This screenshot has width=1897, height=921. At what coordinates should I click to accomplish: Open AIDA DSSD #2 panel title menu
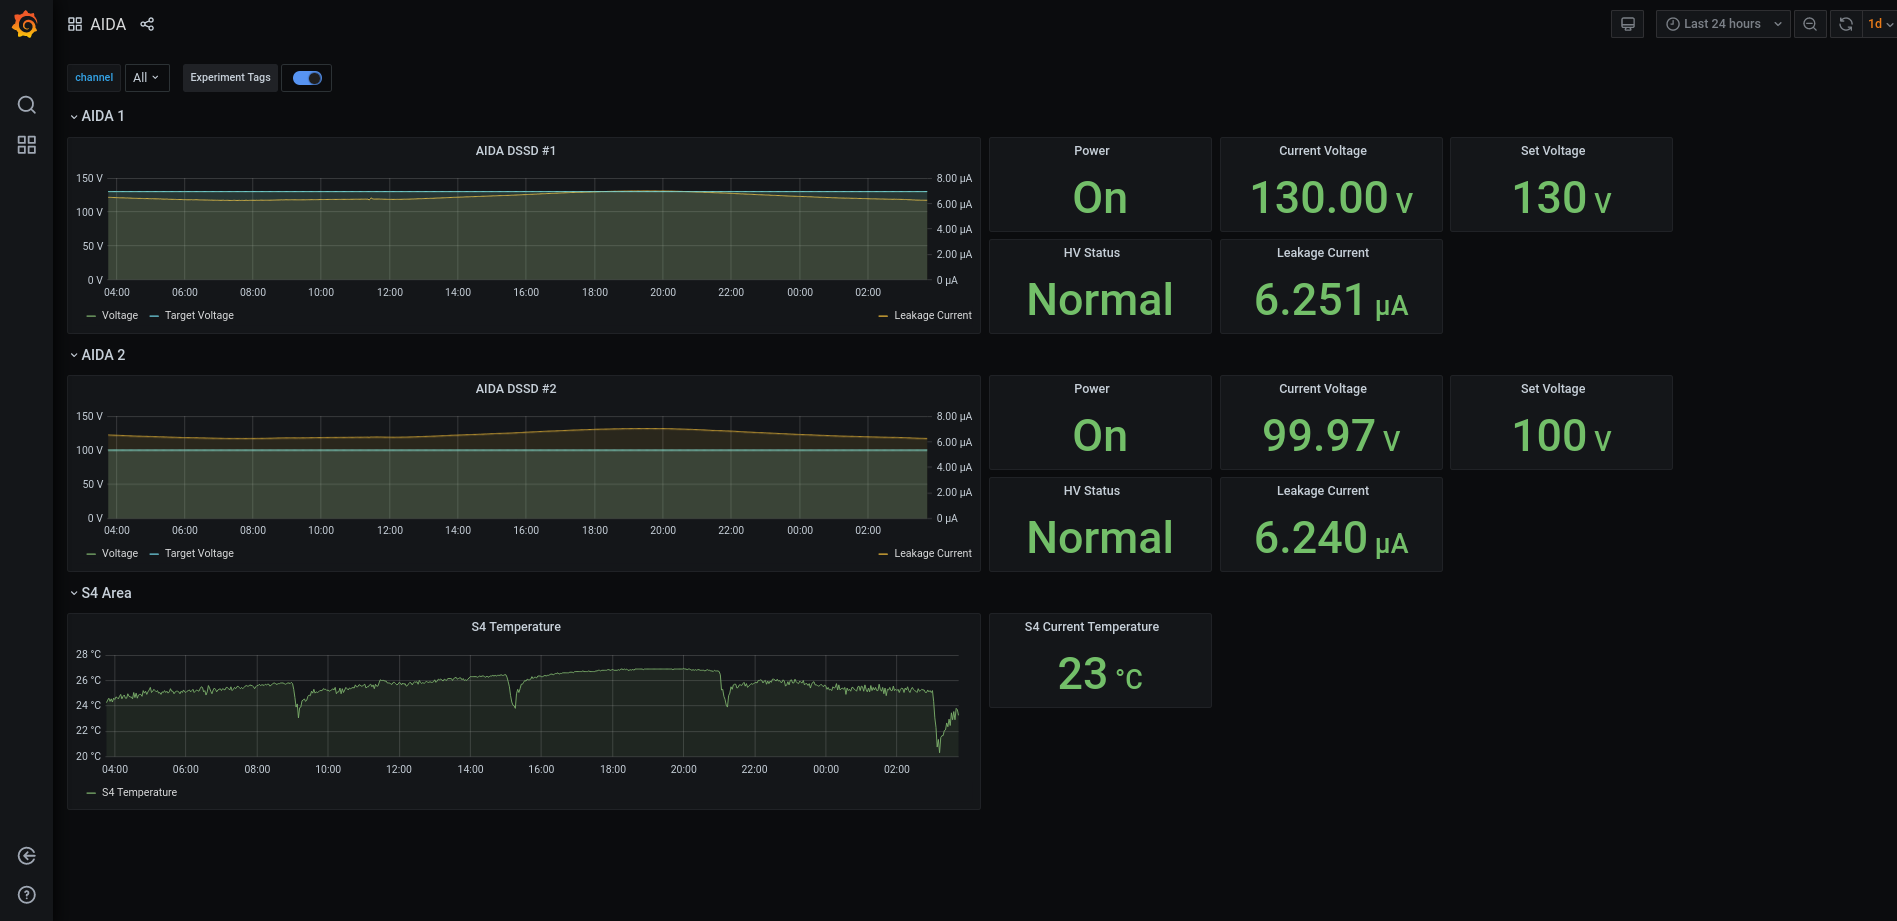tap(516, 389)
